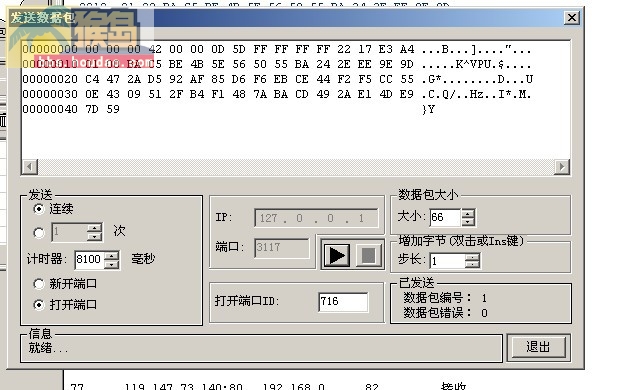
Task: Click the hex view left scroll arrow
Action: (x=30, y=167)
